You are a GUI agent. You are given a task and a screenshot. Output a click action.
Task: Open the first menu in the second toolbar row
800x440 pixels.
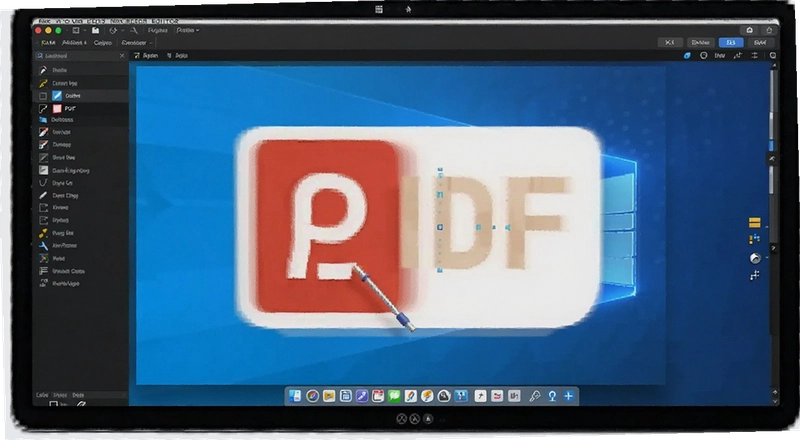48,43
